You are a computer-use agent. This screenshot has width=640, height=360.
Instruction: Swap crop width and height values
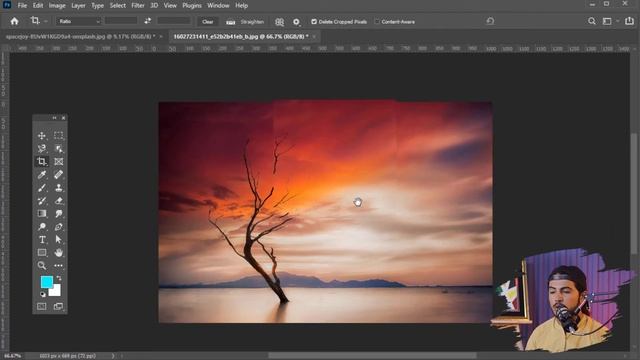tap(147, 21)
